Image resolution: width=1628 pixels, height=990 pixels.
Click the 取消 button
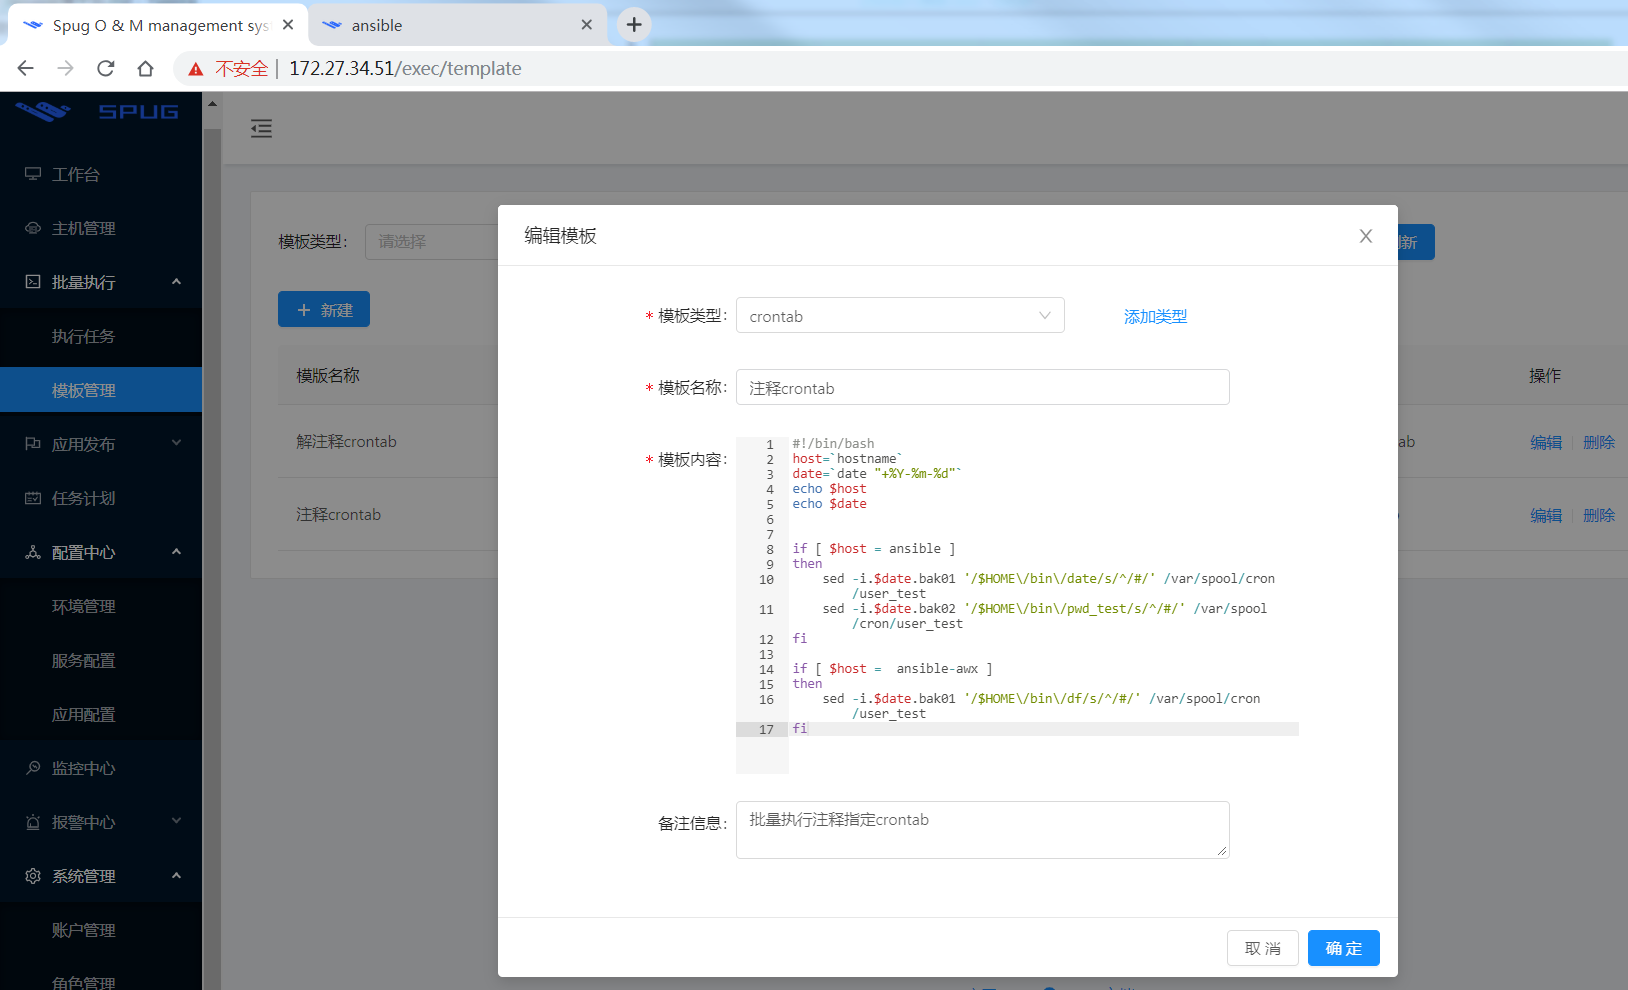pos(1263,948)
